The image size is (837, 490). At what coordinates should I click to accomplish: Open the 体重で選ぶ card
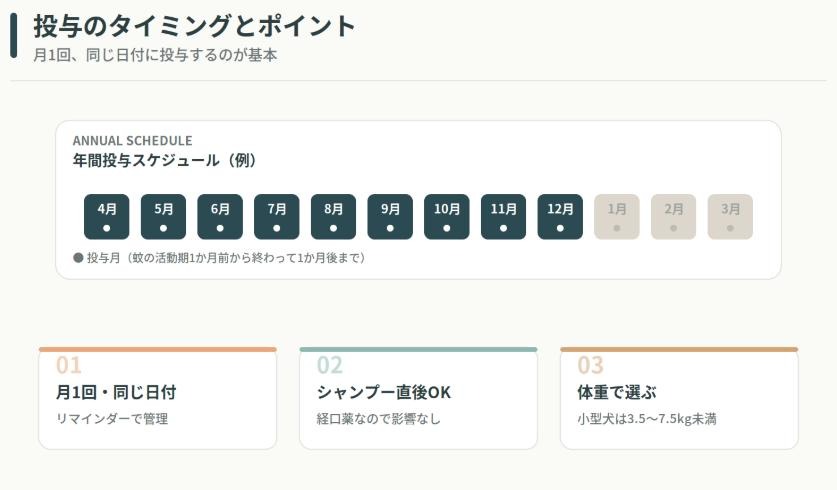pos(679,399)
